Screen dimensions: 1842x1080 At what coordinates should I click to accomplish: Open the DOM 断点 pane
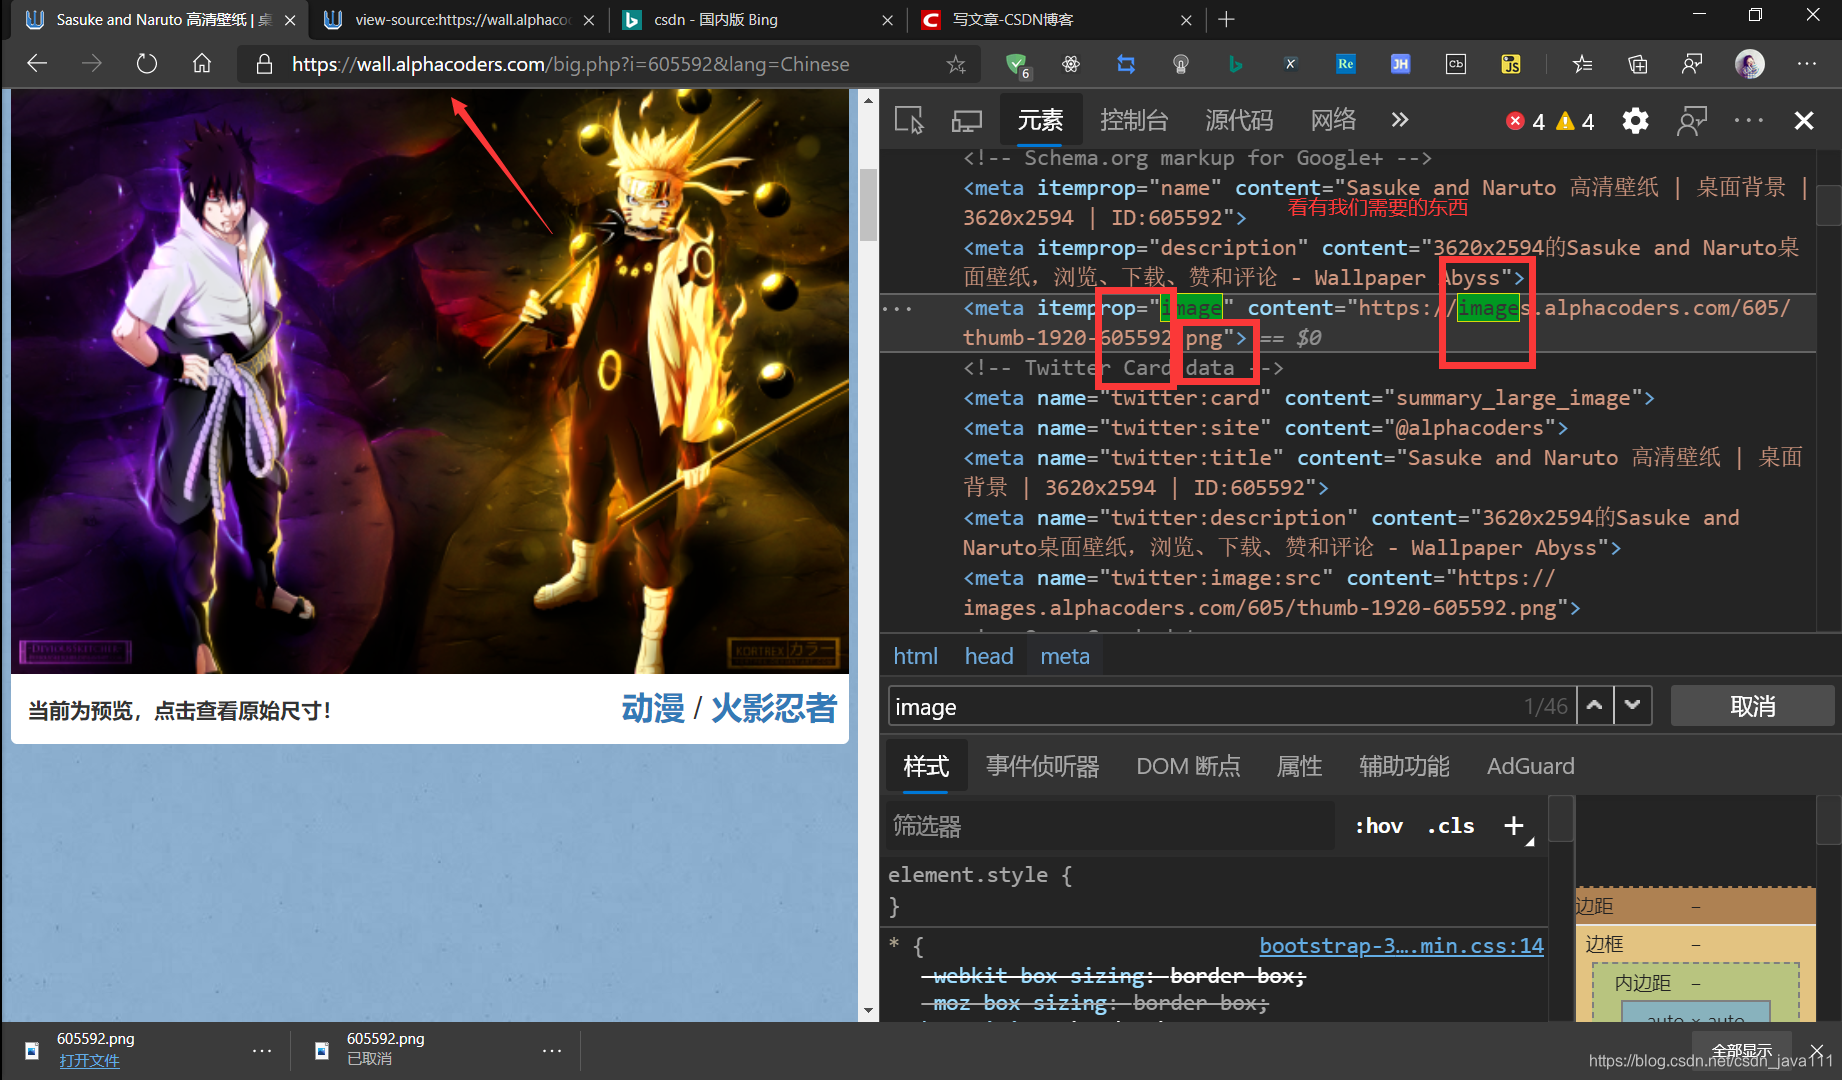click(1188, 766)
